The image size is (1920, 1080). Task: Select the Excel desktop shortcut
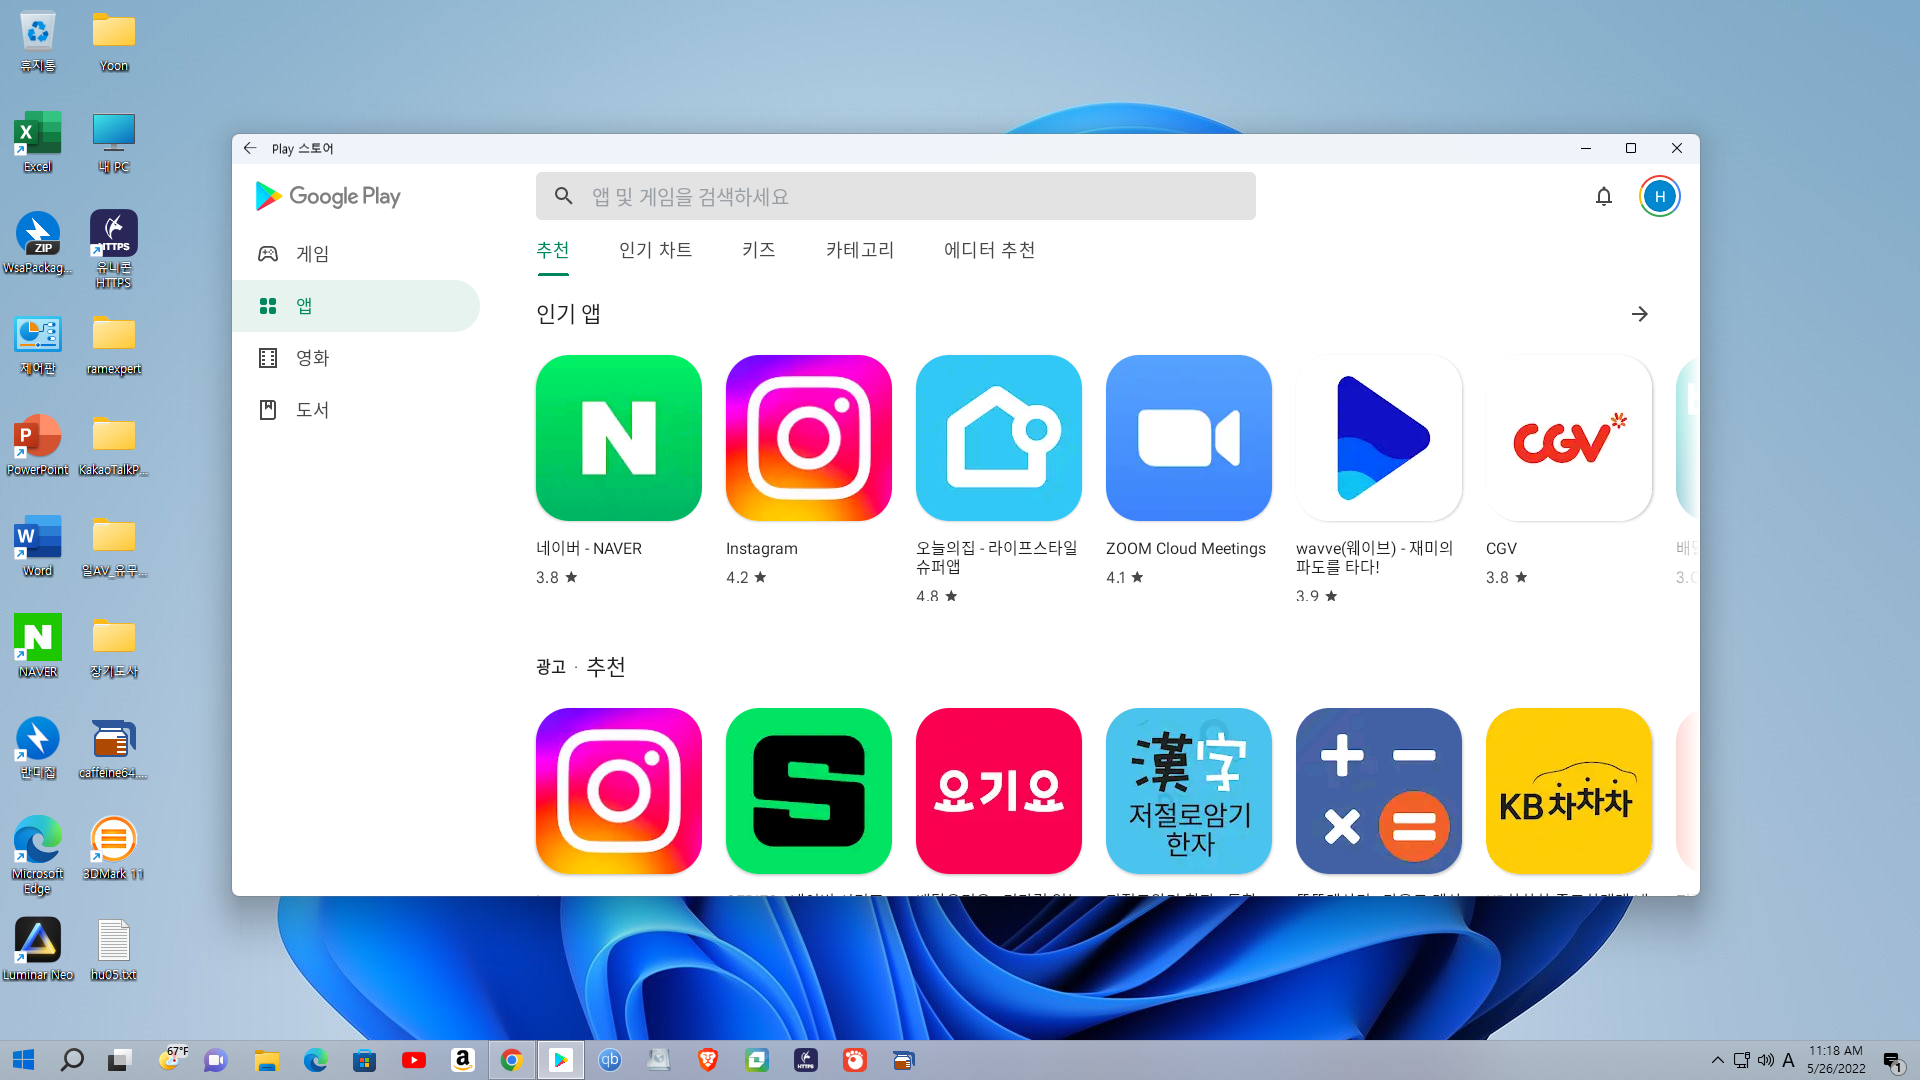click(38, 143)
